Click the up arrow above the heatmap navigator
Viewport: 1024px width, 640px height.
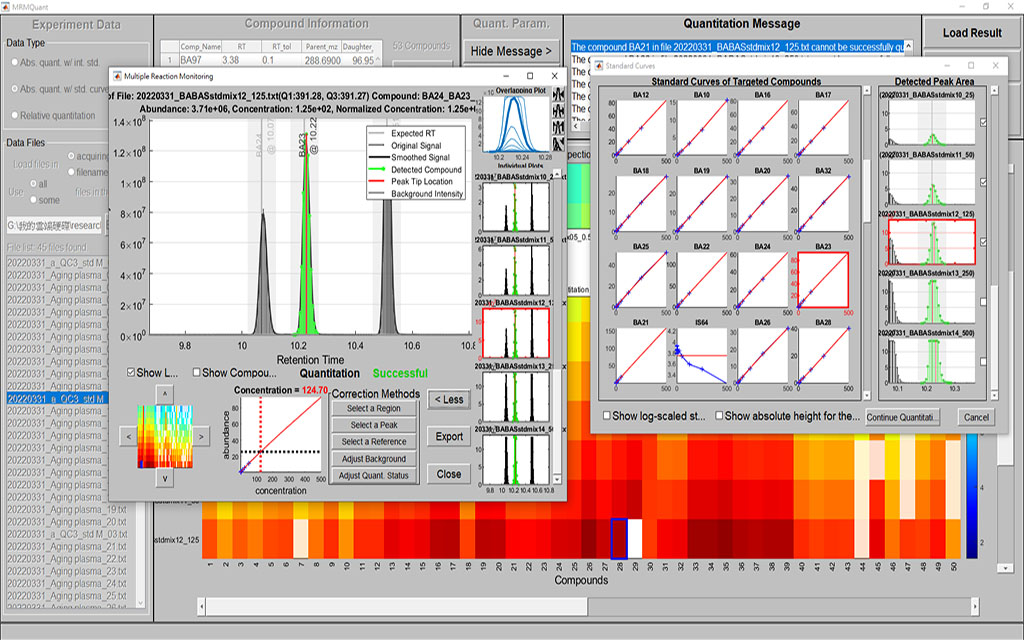[164, 395]
